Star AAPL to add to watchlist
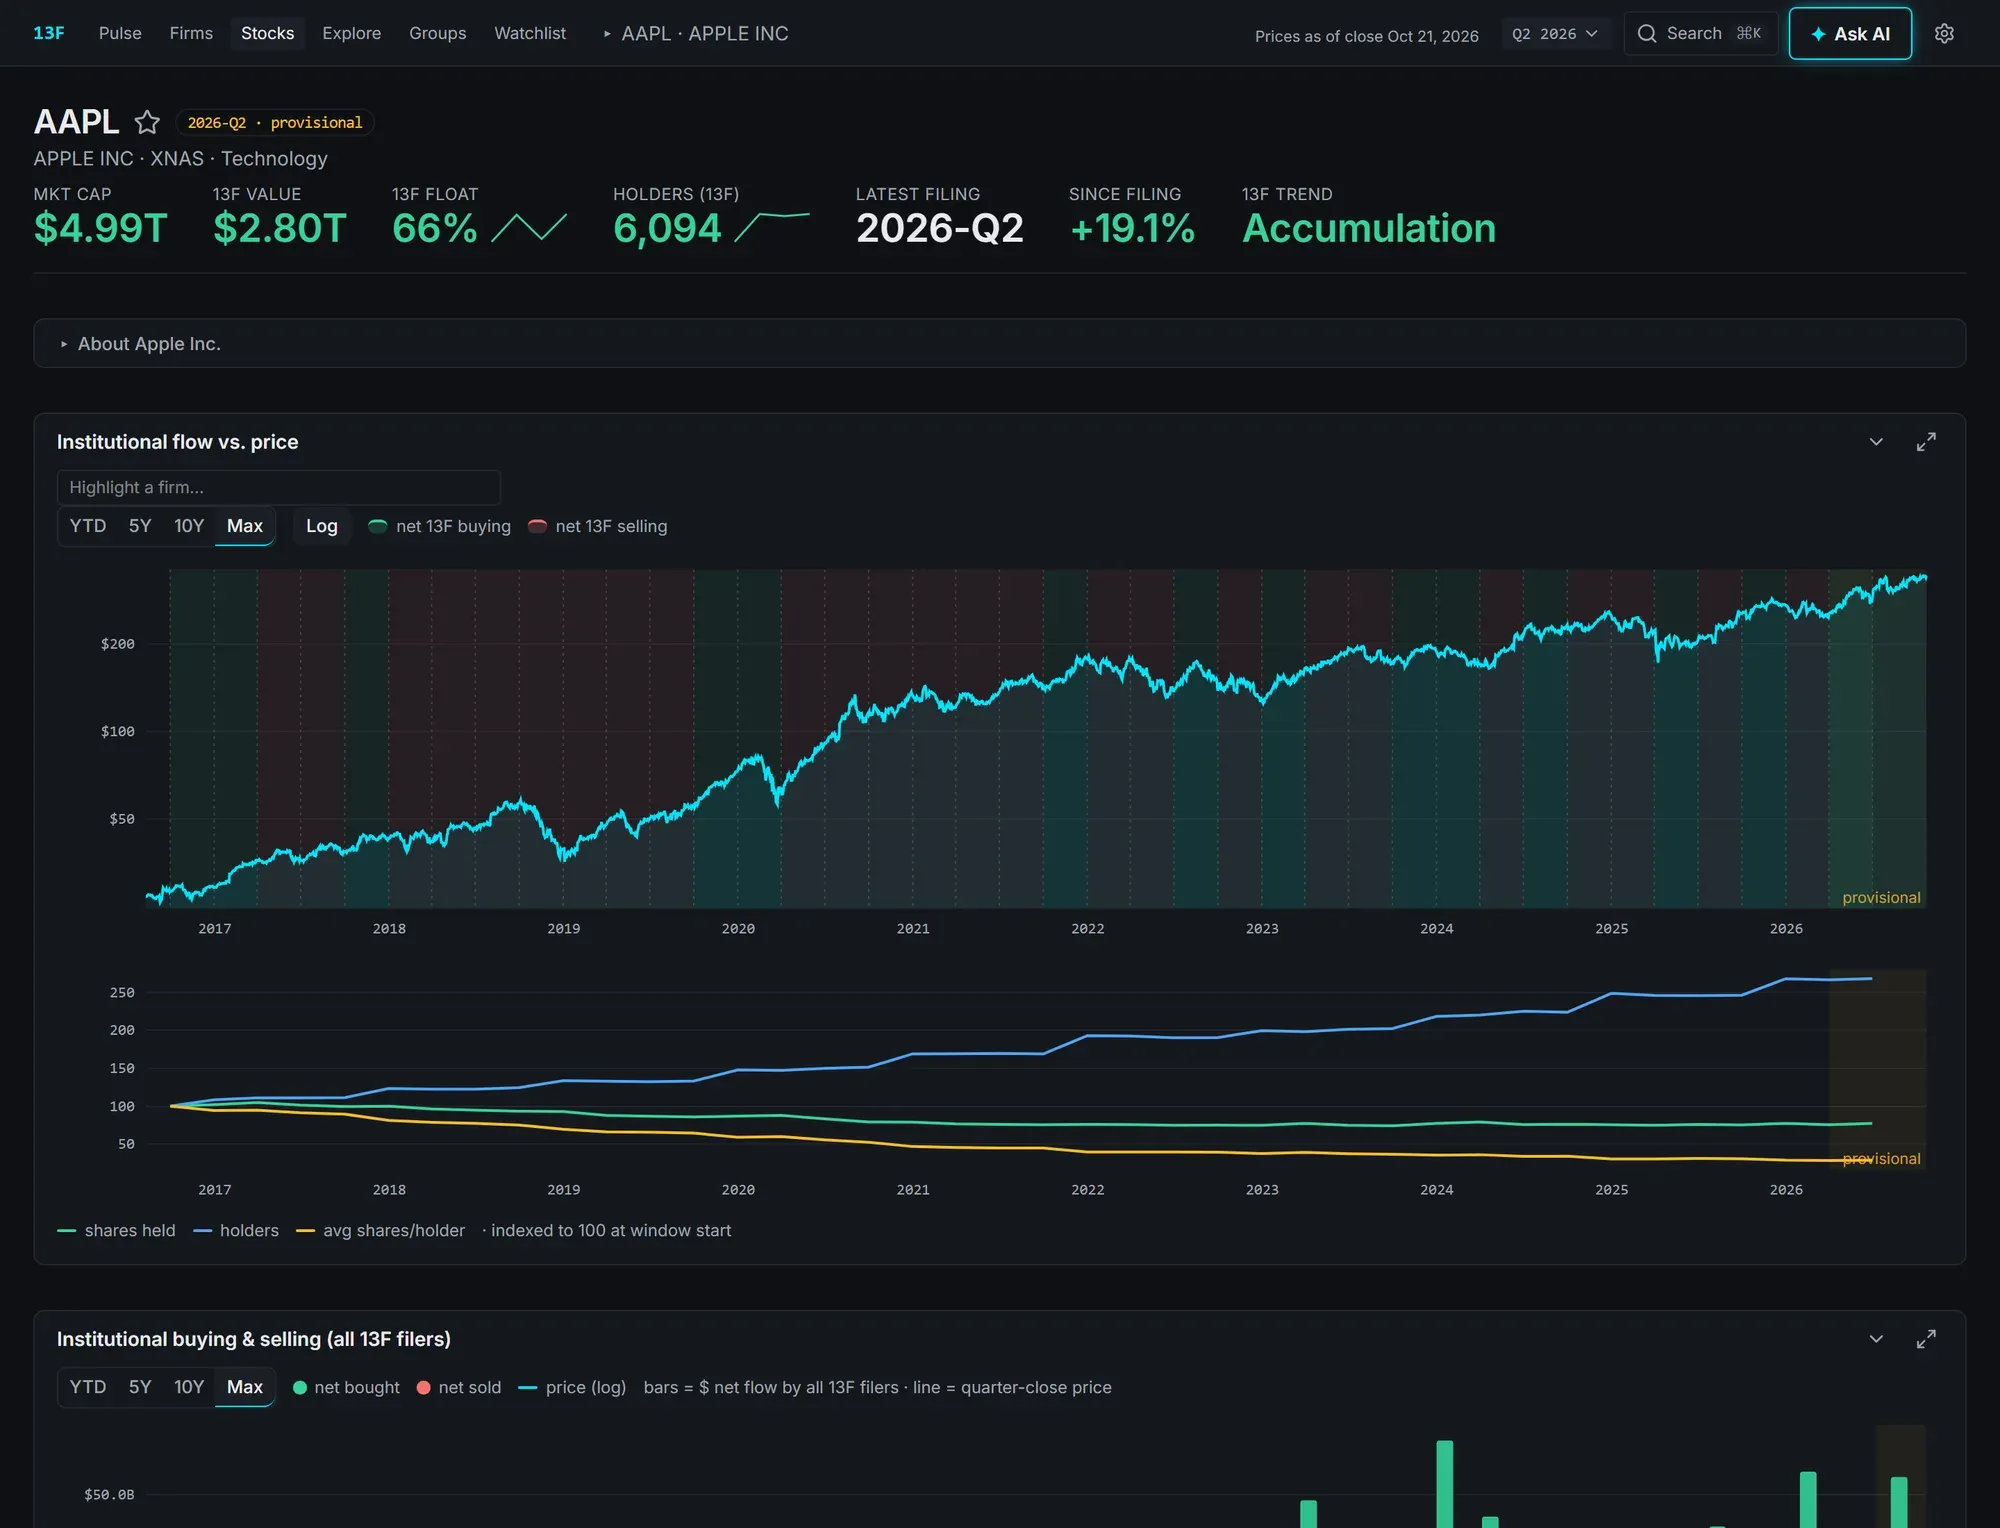 click(147, 122)
